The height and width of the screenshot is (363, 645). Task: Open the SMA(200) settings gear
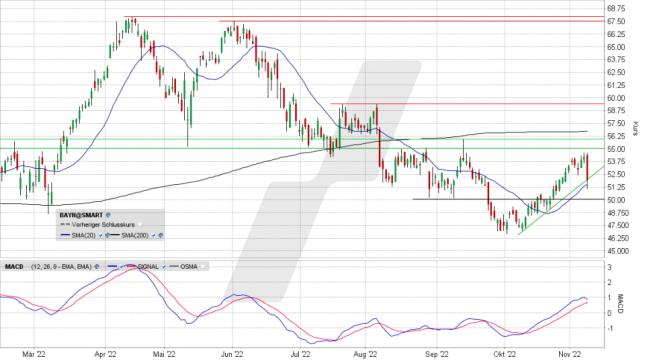161,235
